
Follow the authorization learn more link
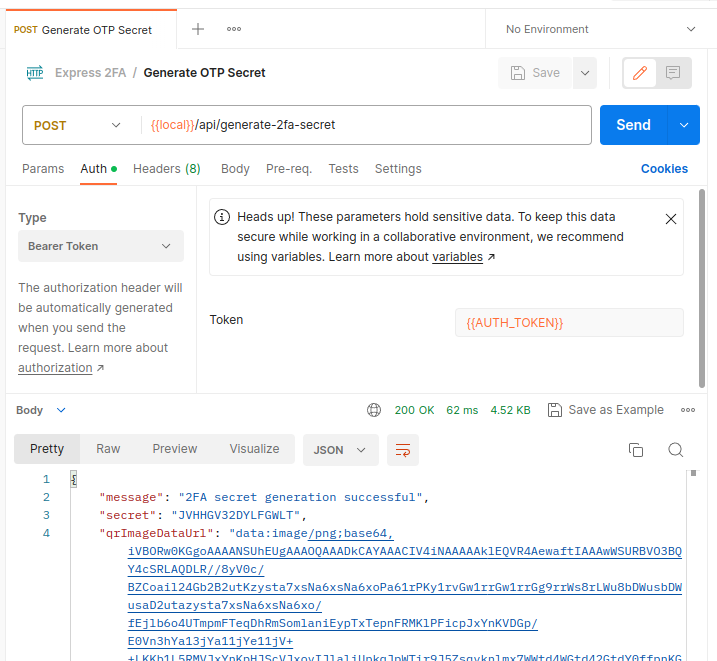point(55,368)
